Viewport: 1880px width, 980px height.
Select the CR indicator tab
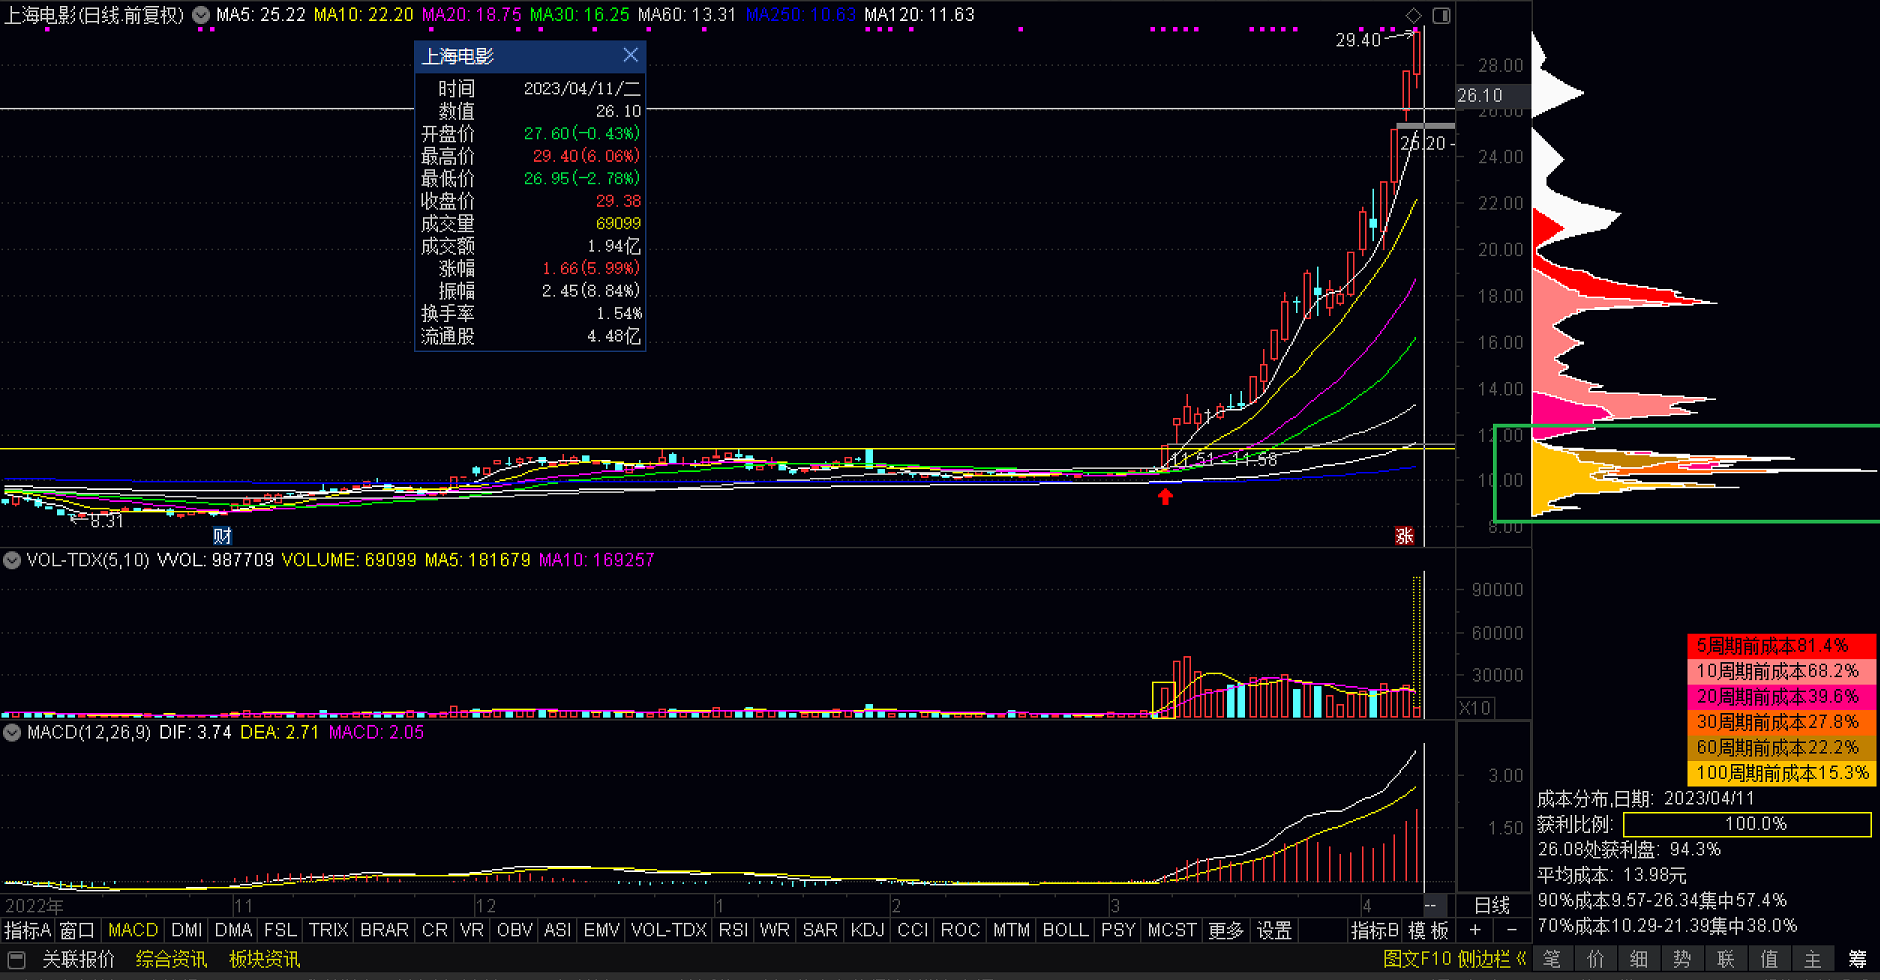[x=434, y=930]
